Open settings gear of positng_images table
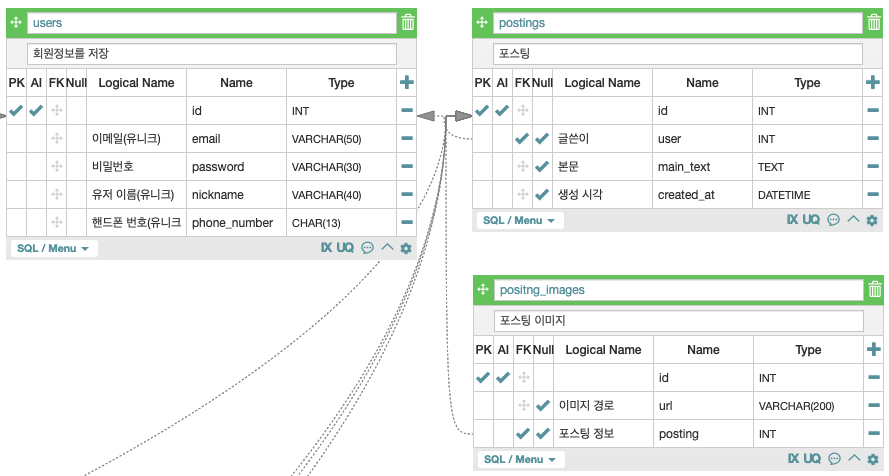 (873, 459)
